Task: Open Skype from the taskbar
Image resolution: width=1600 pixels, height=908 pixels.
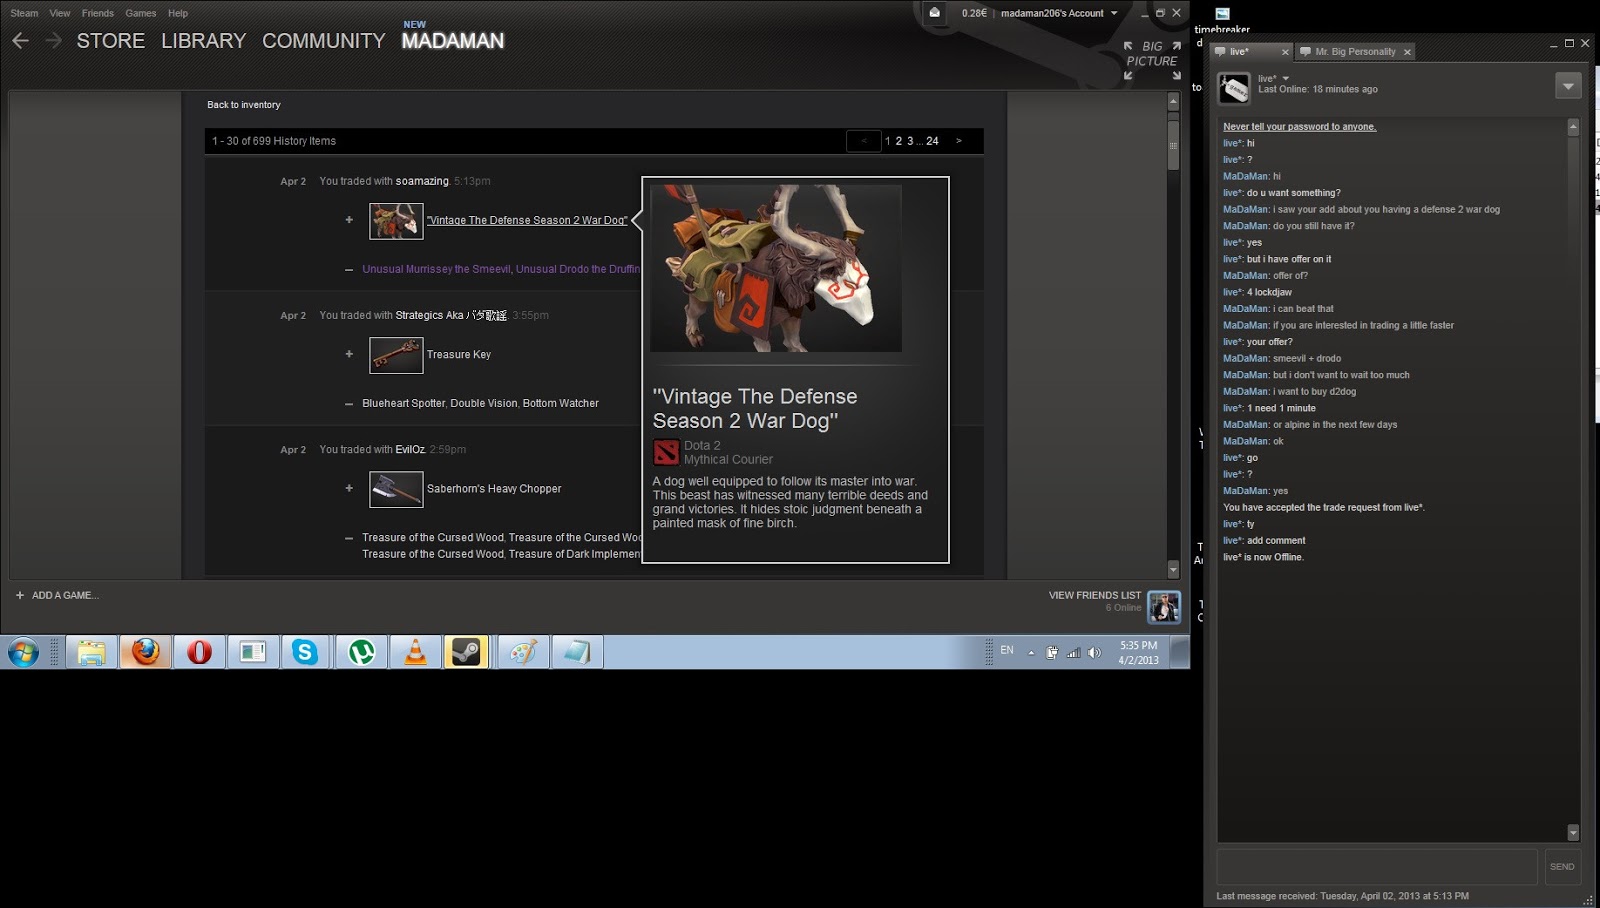Action: [305, 653]
